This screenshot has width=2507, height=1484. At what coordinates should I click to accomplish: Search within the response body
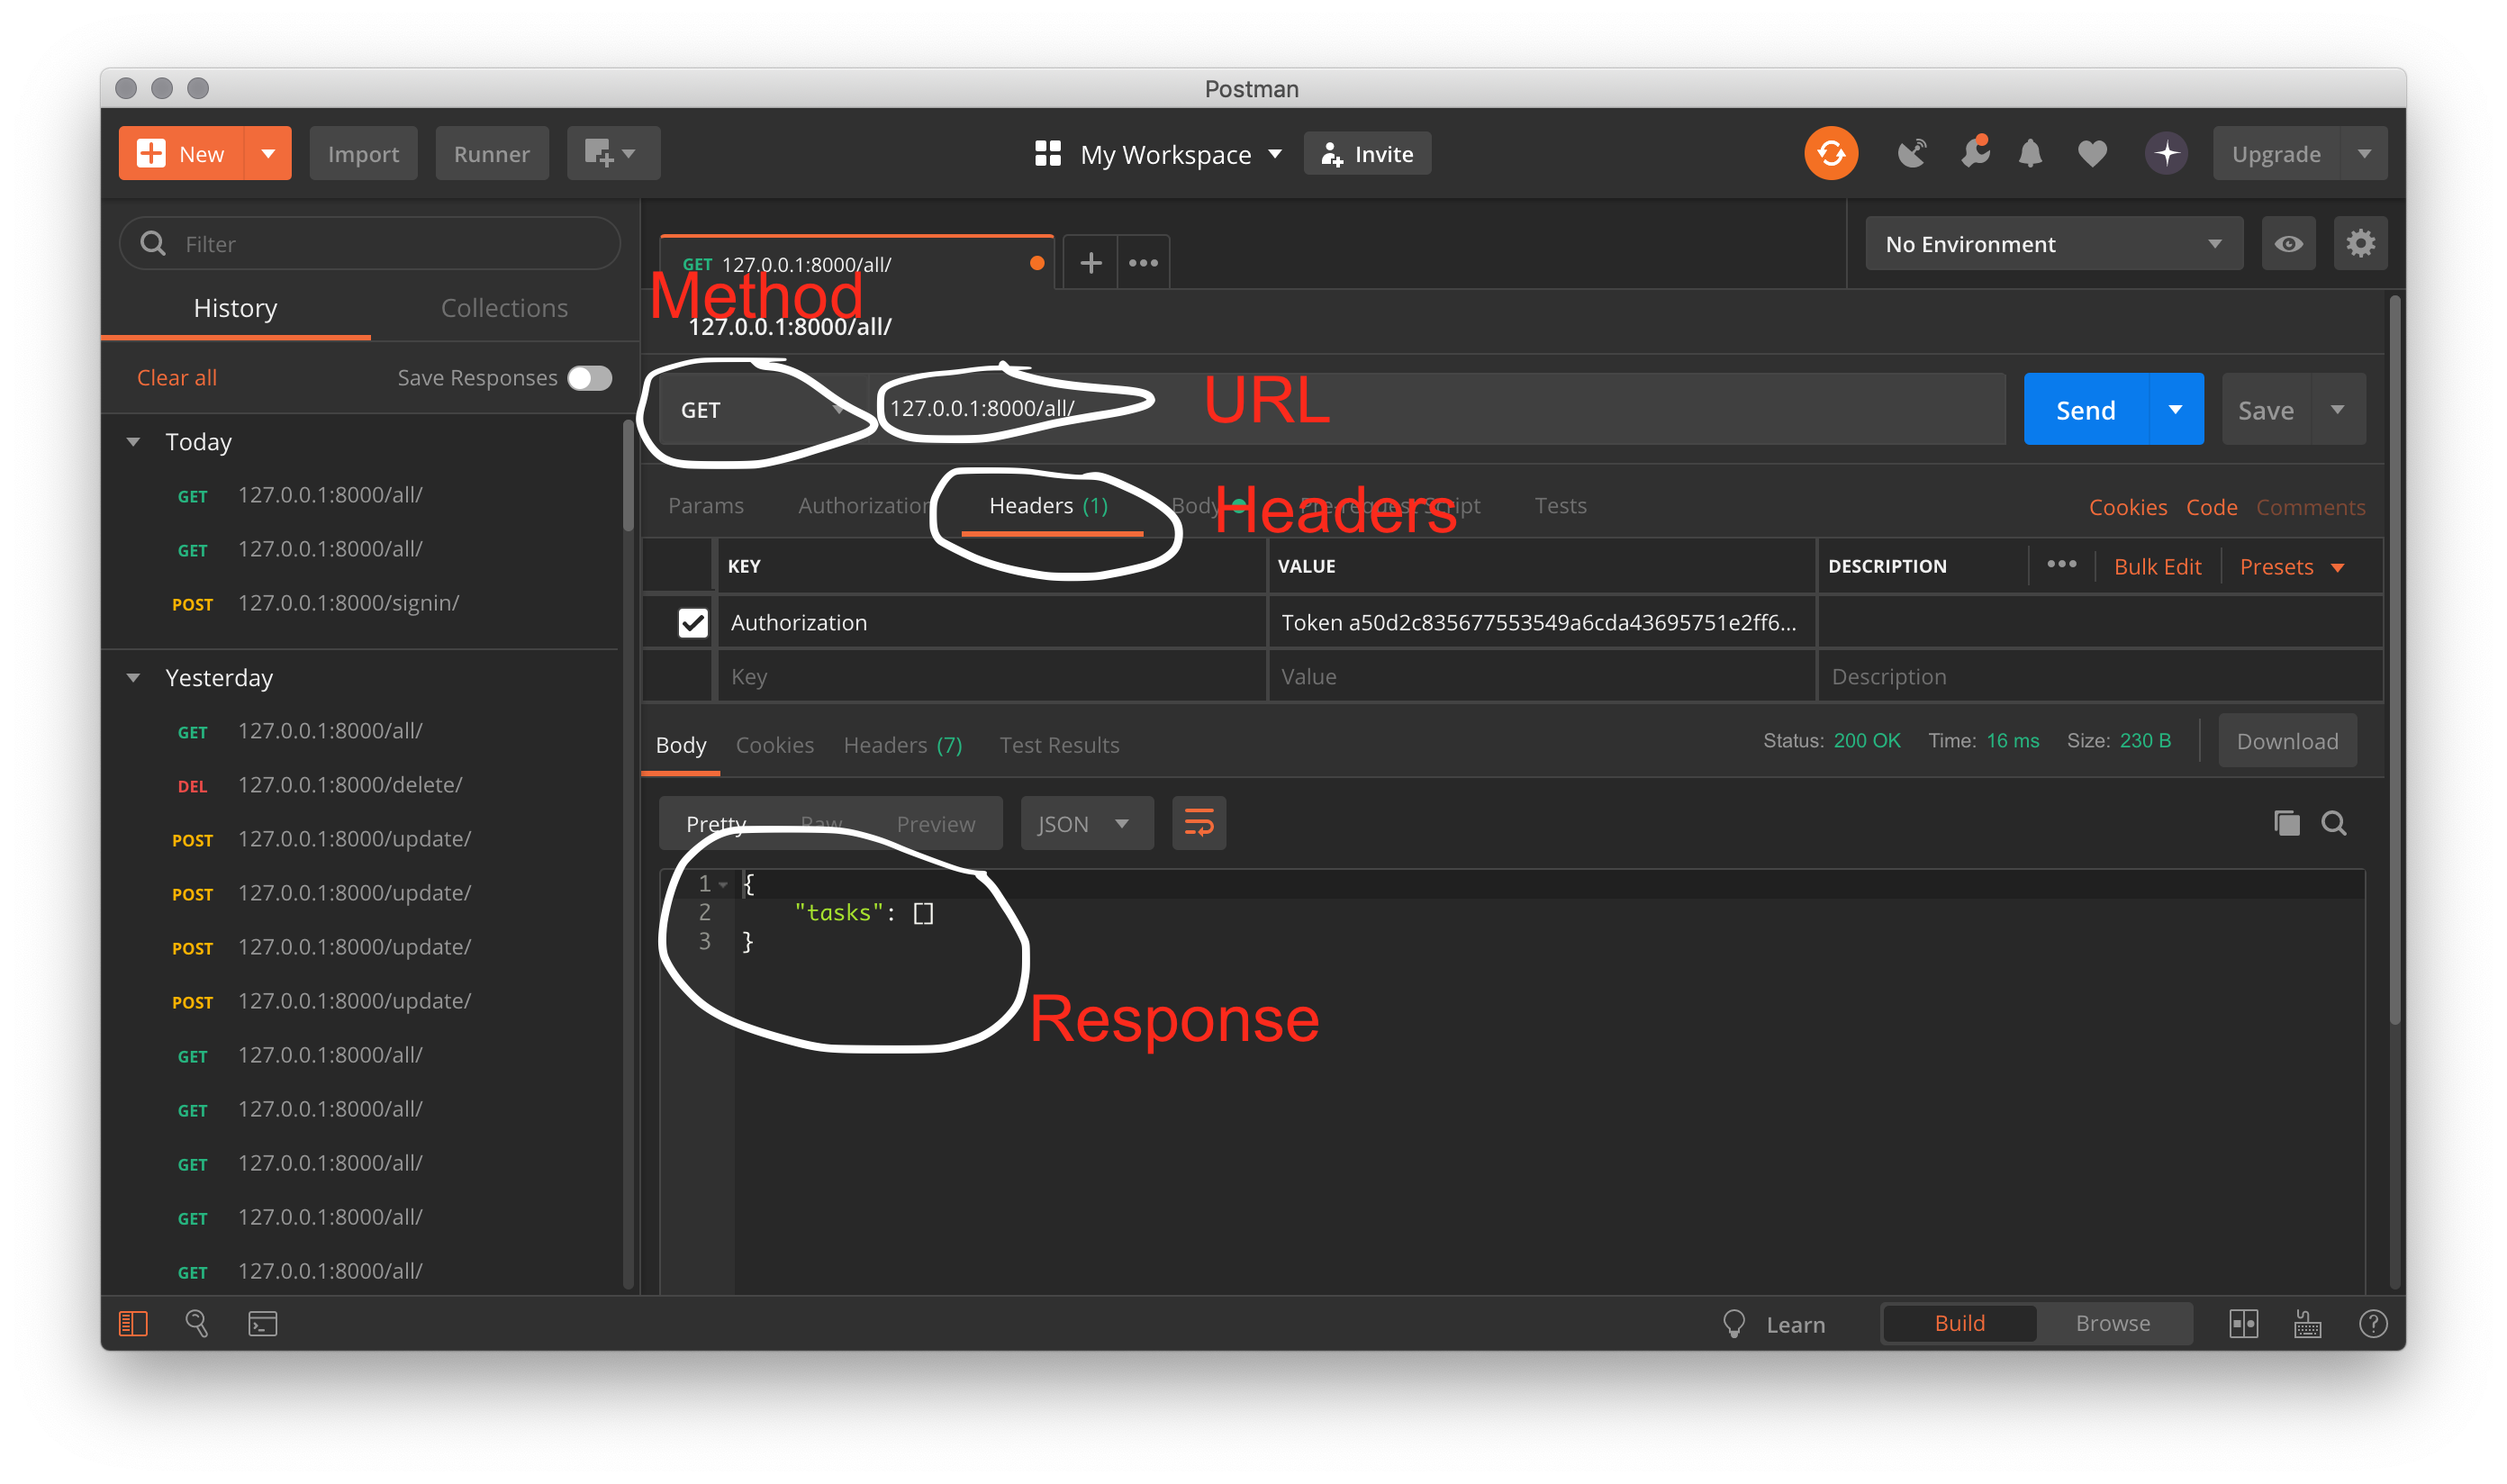pos(2333,823)
